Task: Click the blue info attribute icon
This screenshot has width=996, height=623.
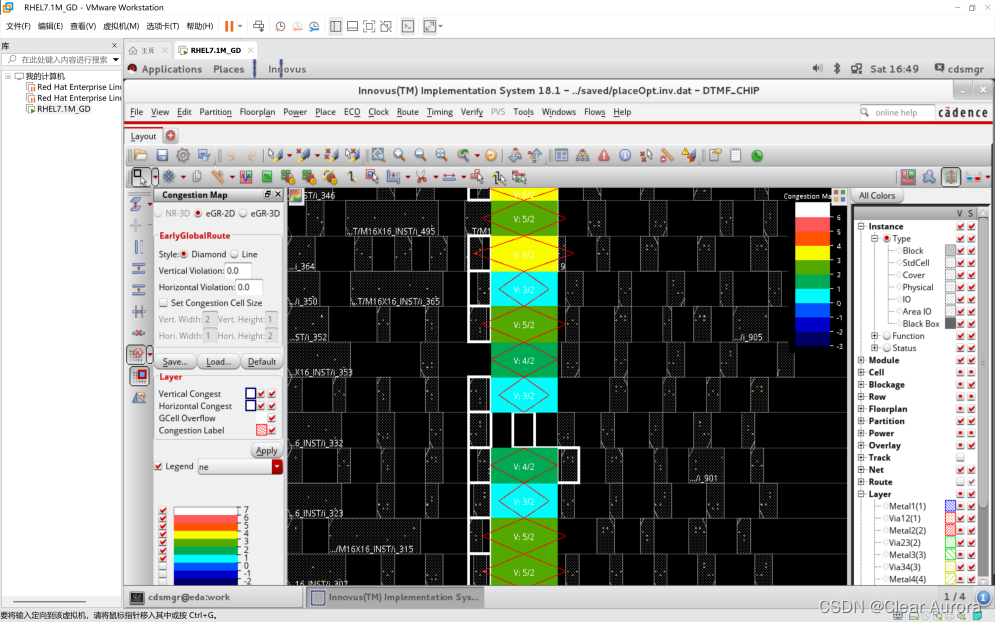Action: coord(625,156)
